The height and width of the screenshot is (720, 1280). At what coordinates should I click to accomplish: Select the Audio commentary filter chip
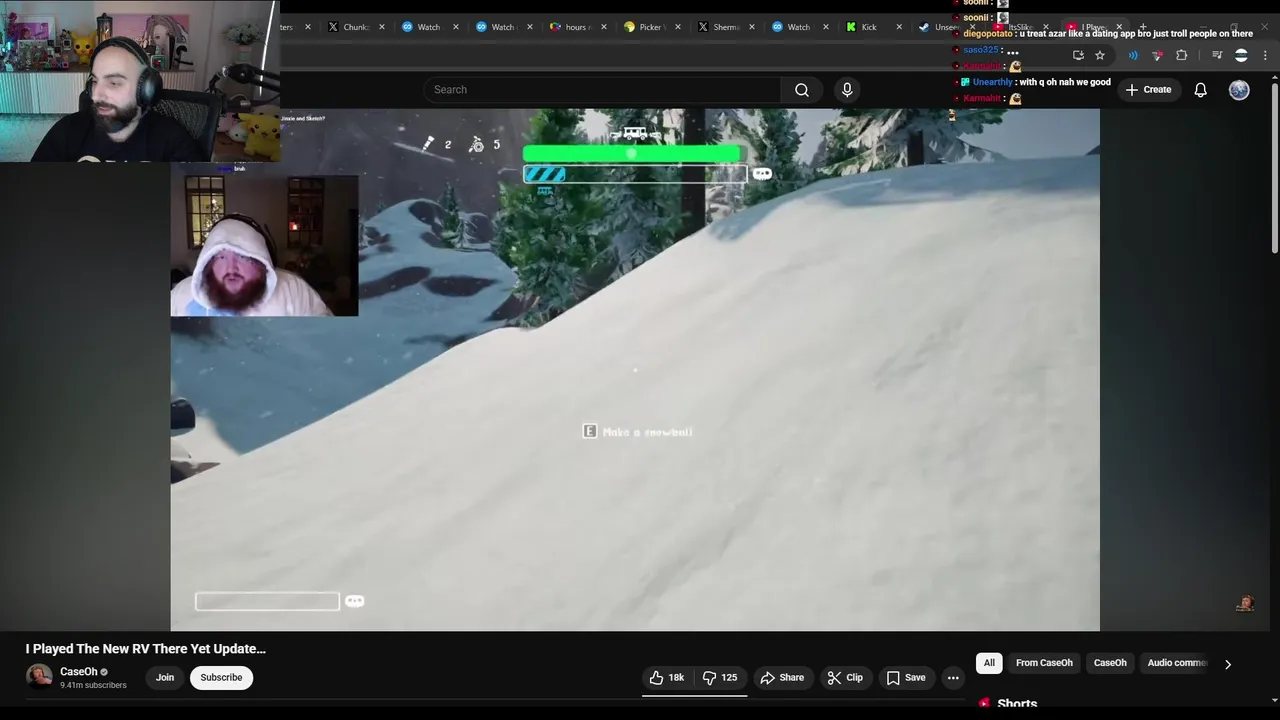coord(1177,663)
